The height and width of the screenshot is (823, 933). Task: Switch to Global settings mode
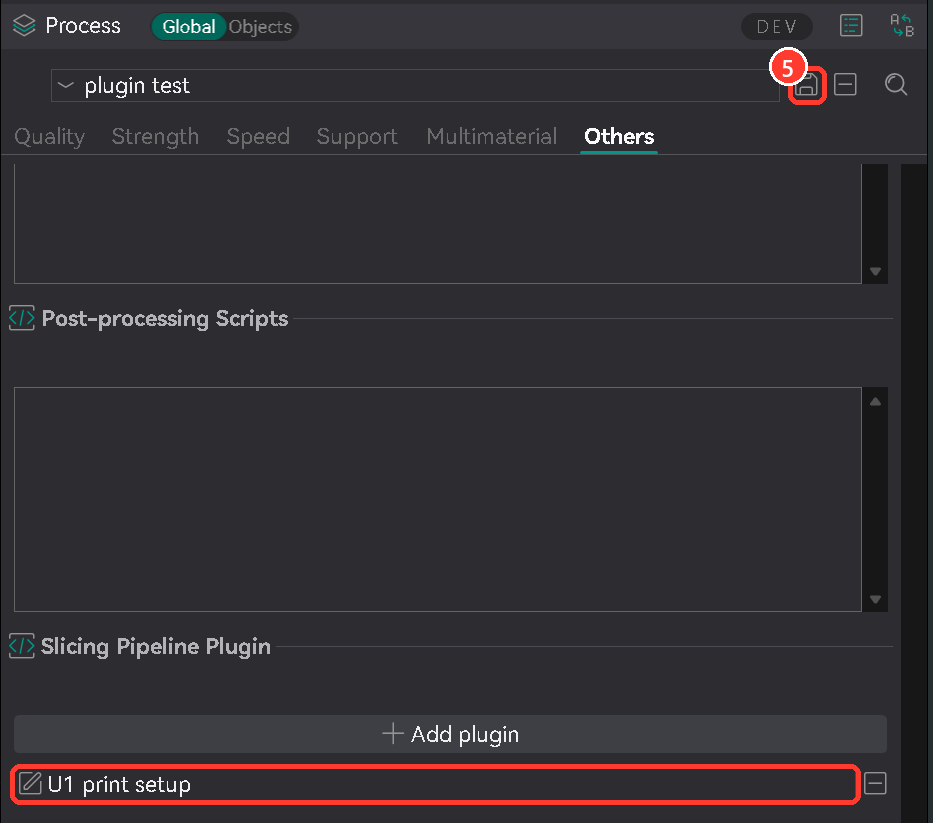pos(189,27)
